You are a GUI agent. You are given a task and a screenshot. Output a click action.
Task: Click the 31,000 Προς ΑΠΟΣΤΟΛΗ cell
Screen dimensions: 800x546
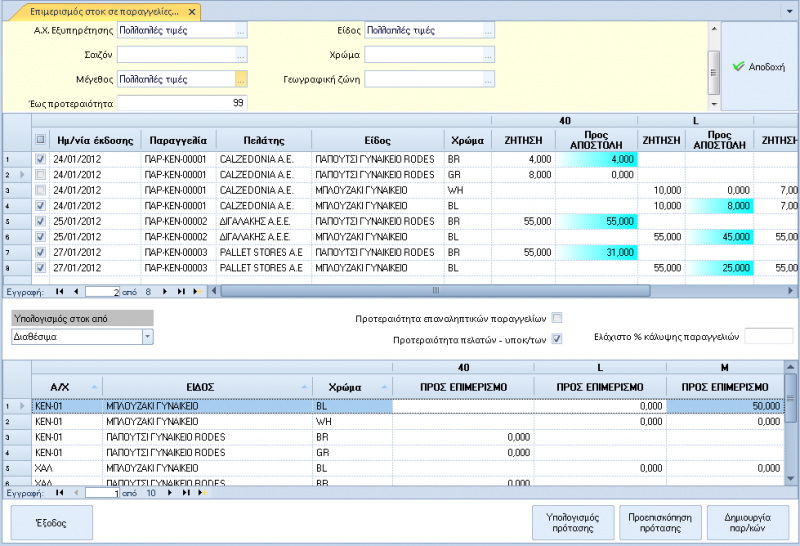click(x=596, y=253)
